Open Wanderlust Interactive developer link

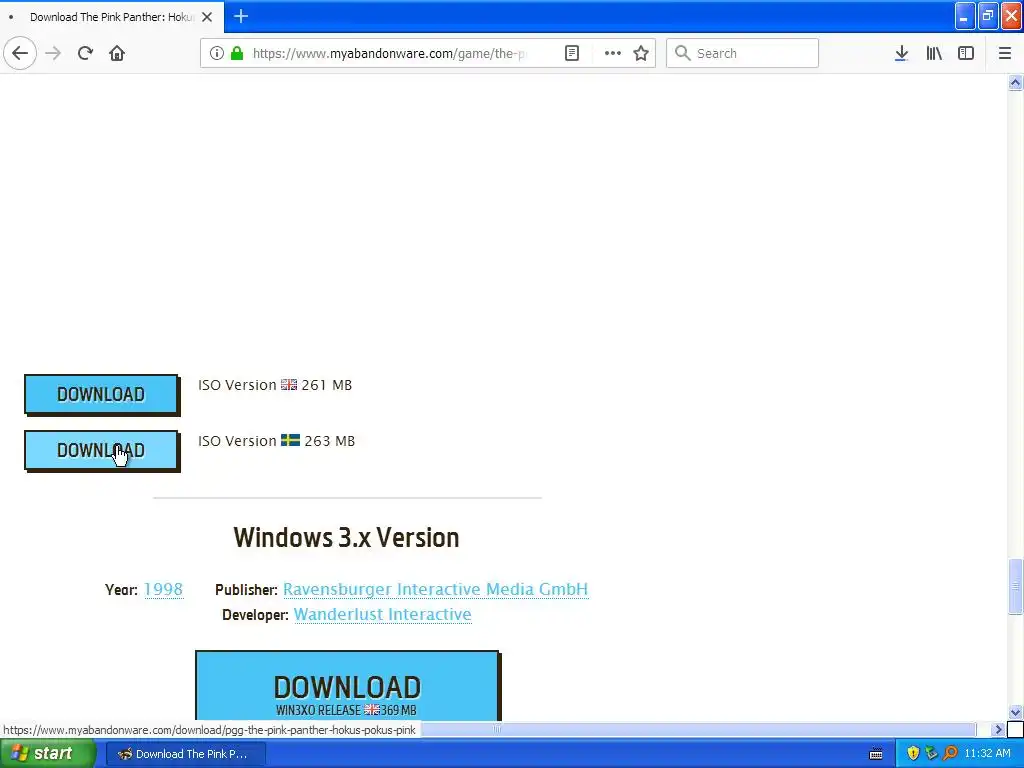(x=383, y=615)
